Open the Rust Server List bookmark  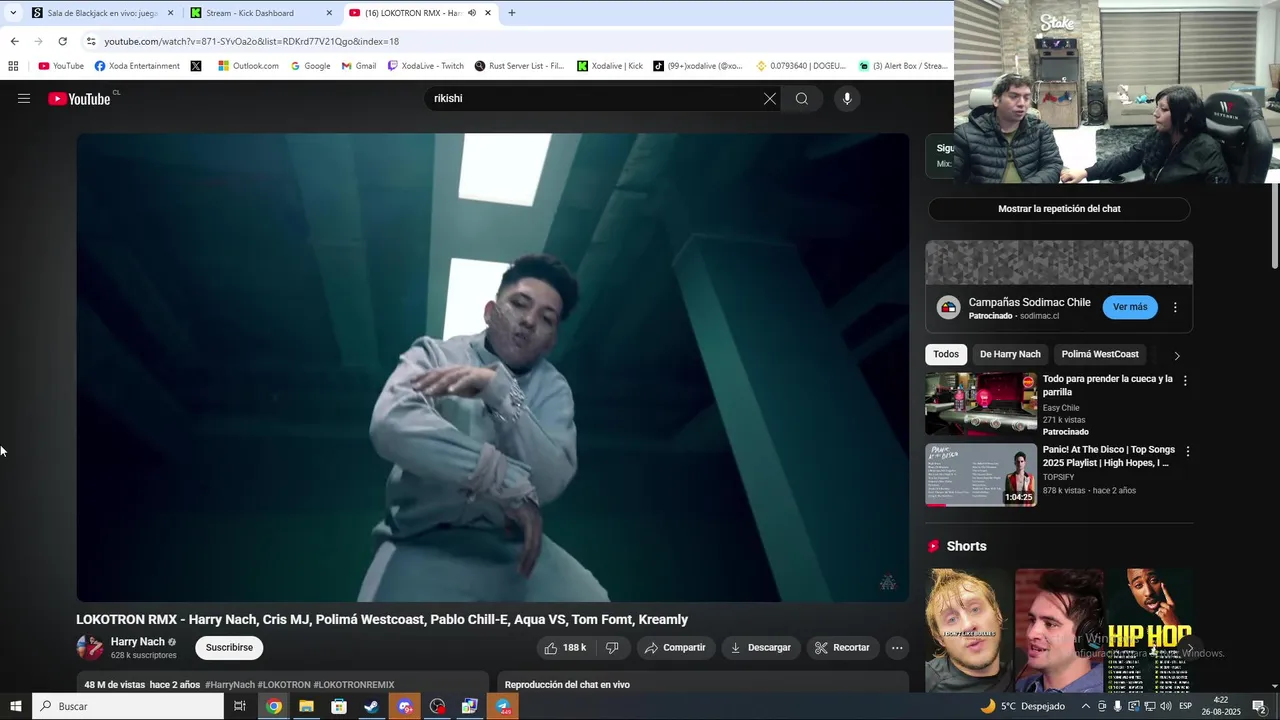(x=519, y=66)
